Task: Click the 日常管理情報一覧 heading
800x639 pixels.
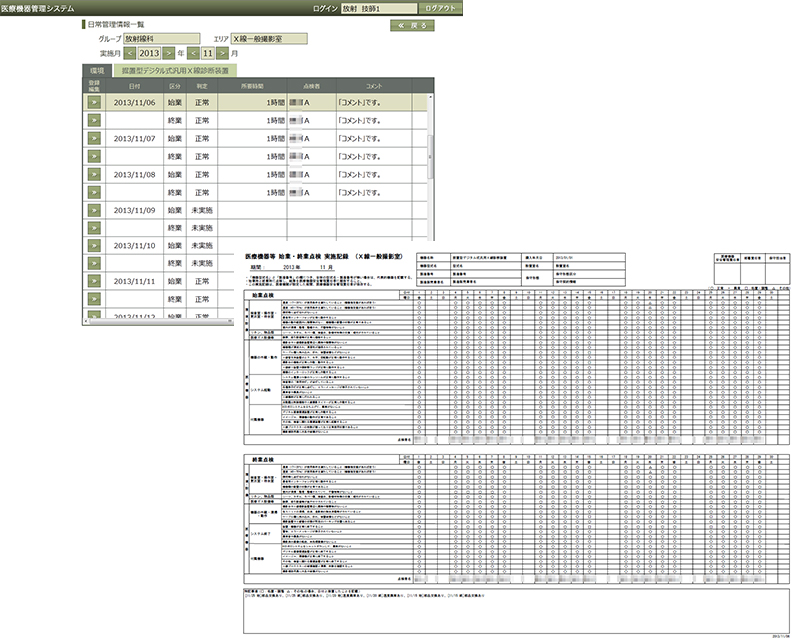Action: coord(116,24)
